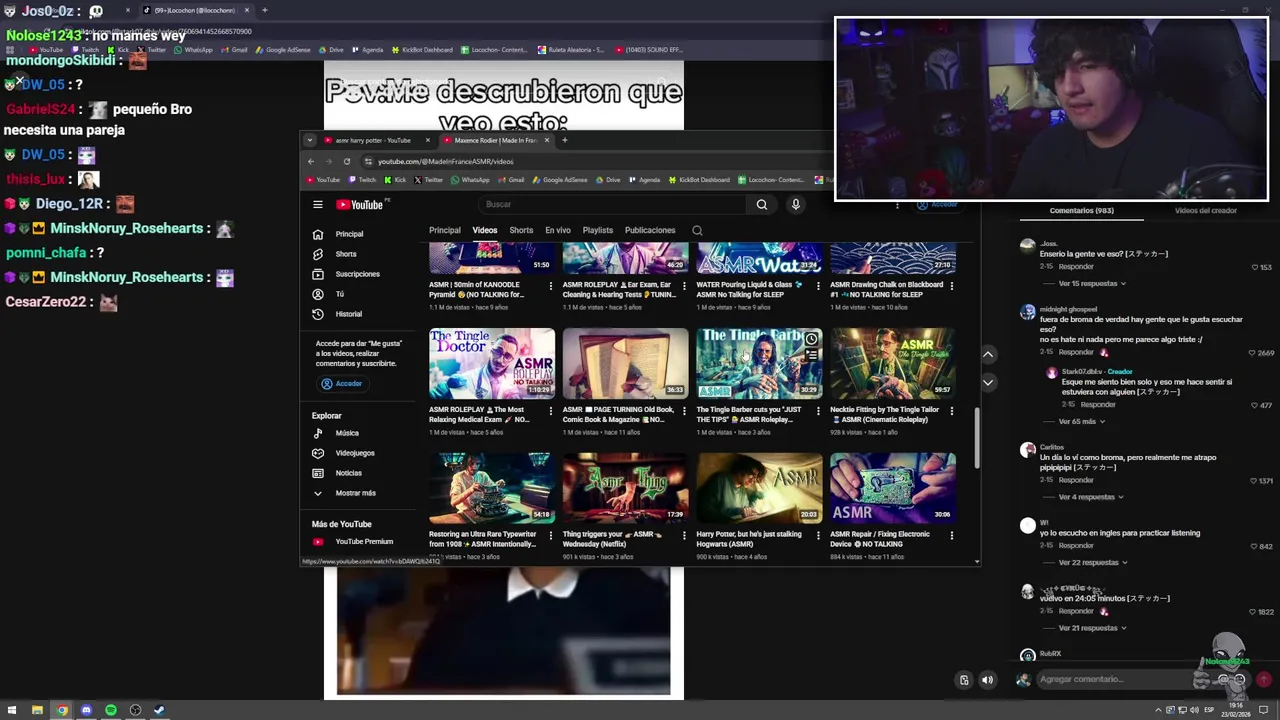Open options for Necktie Fitting video
Image resolution: width=1280 pixels, height=720 pixels.
[x=951, y=411]
